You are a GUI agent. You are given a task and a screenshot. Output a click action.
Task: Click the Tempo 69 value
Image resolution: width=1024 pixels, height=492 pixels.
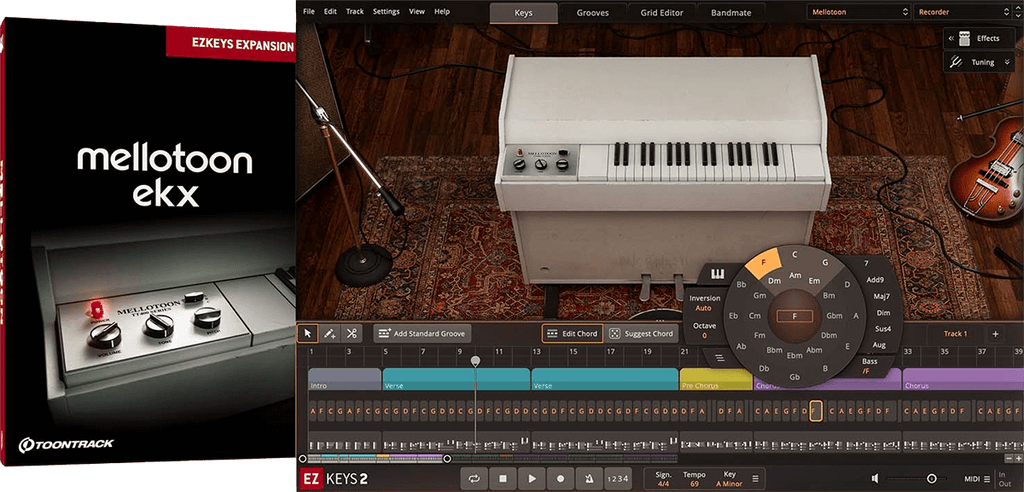click(694, 484)
